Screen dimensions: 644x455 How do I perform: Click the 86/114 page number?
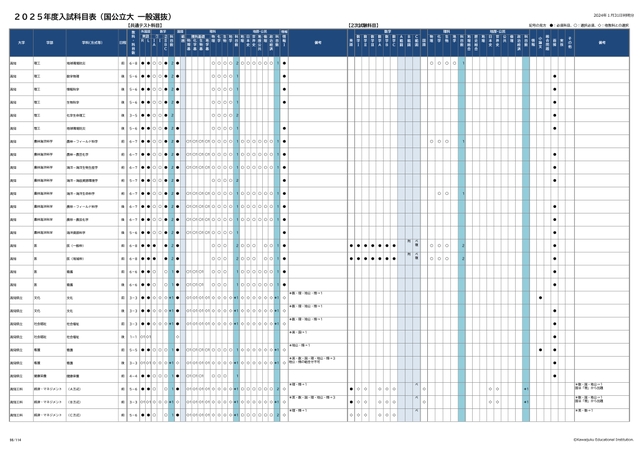(15, 438)
